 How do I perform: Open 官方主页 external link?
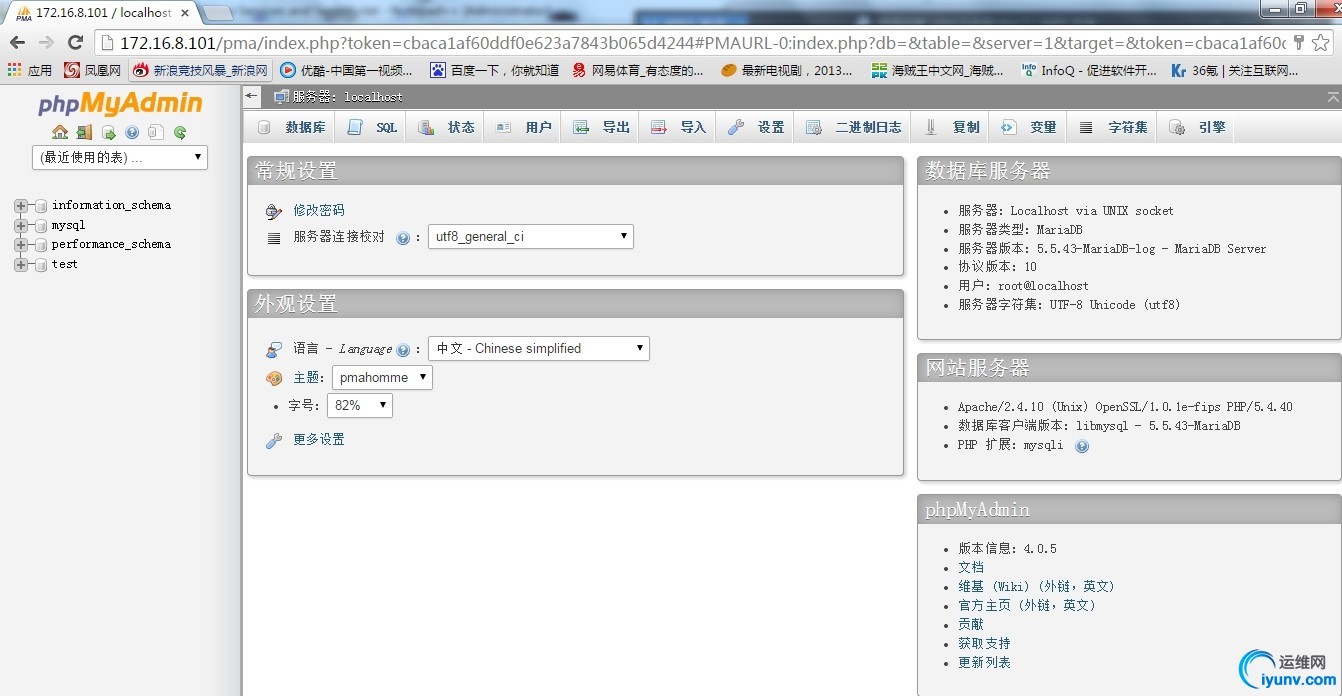[1027, 605]
